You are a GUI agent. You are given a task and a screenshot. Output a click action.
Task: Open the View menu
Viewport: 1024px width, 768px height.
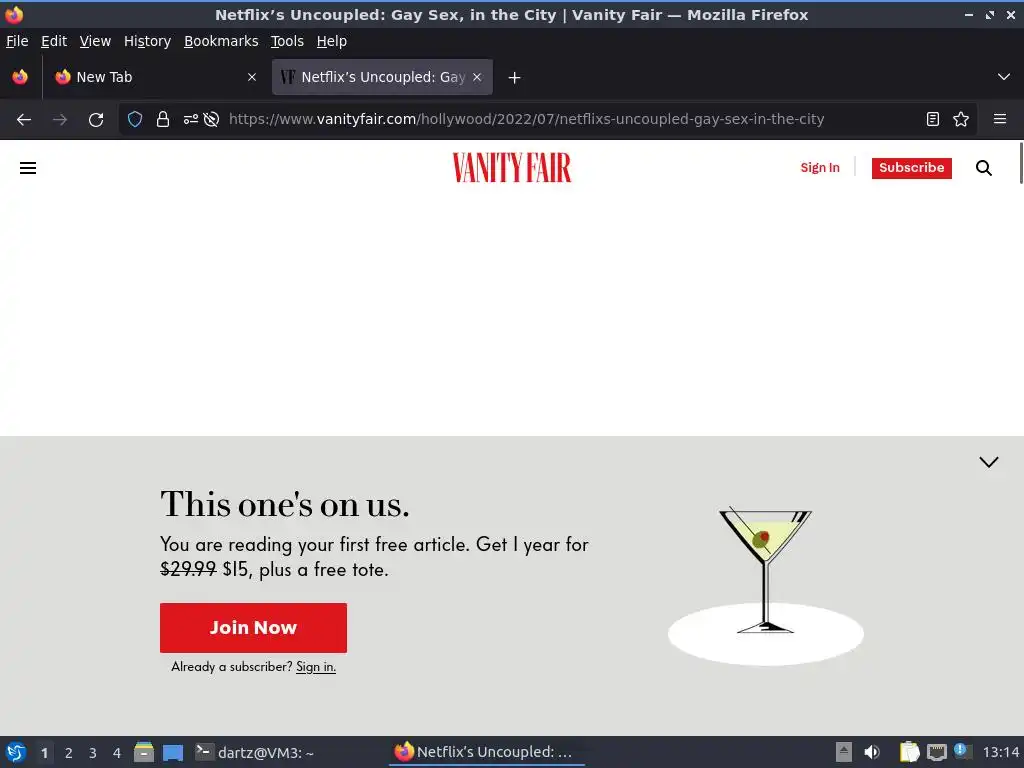(95, 41)
